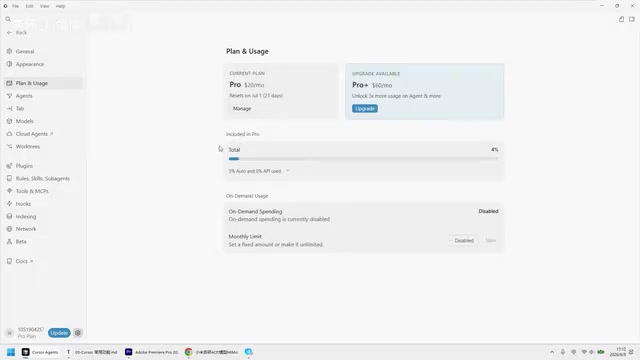Open the Help menu
640x360 pixels.
pos(60,6)
